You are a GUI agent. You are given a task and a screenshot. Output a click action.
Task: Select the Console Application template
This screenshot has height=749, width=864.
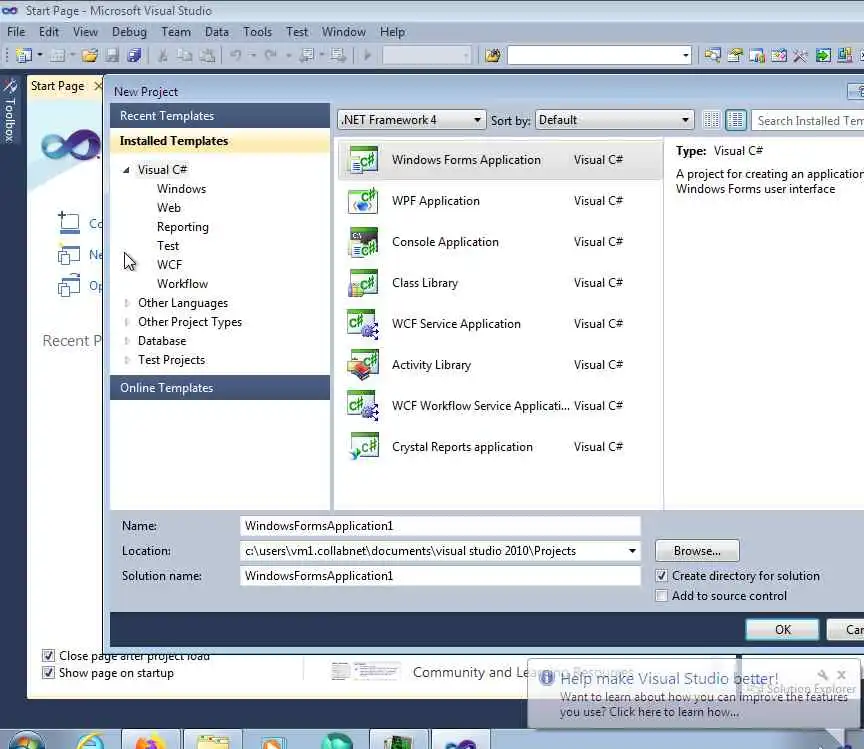coord(500,242)
